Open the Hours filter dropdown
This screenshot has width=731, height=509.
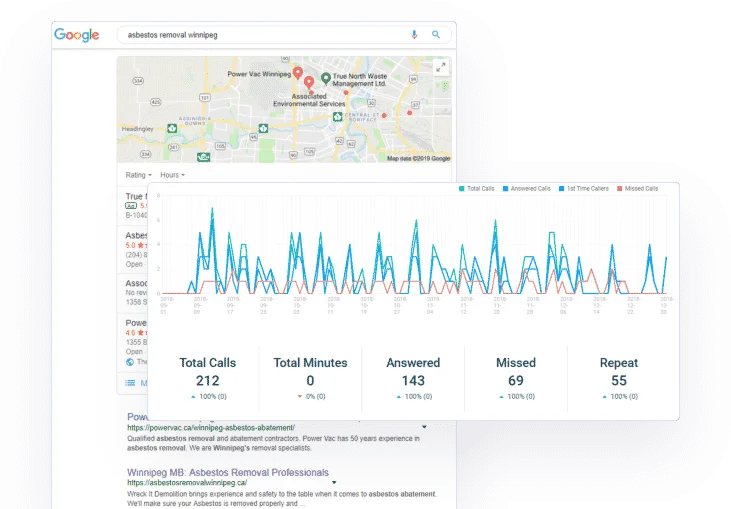(x=172, y=175)
